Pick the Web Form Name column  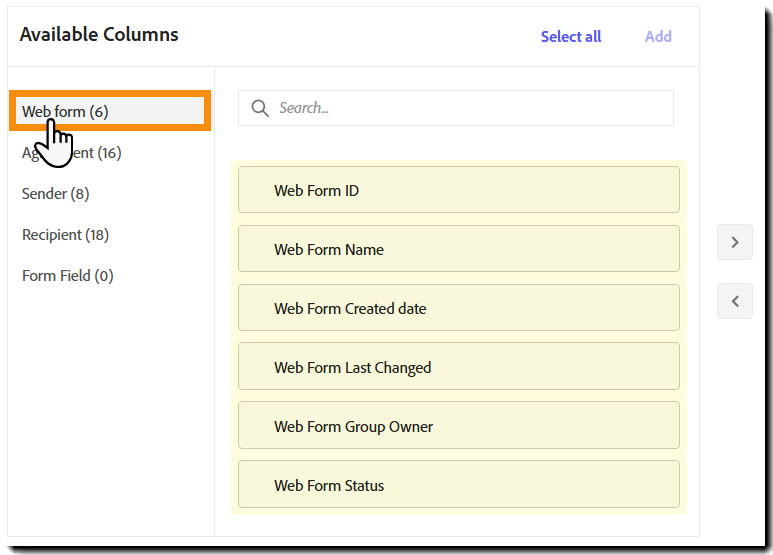coord(458,249)
